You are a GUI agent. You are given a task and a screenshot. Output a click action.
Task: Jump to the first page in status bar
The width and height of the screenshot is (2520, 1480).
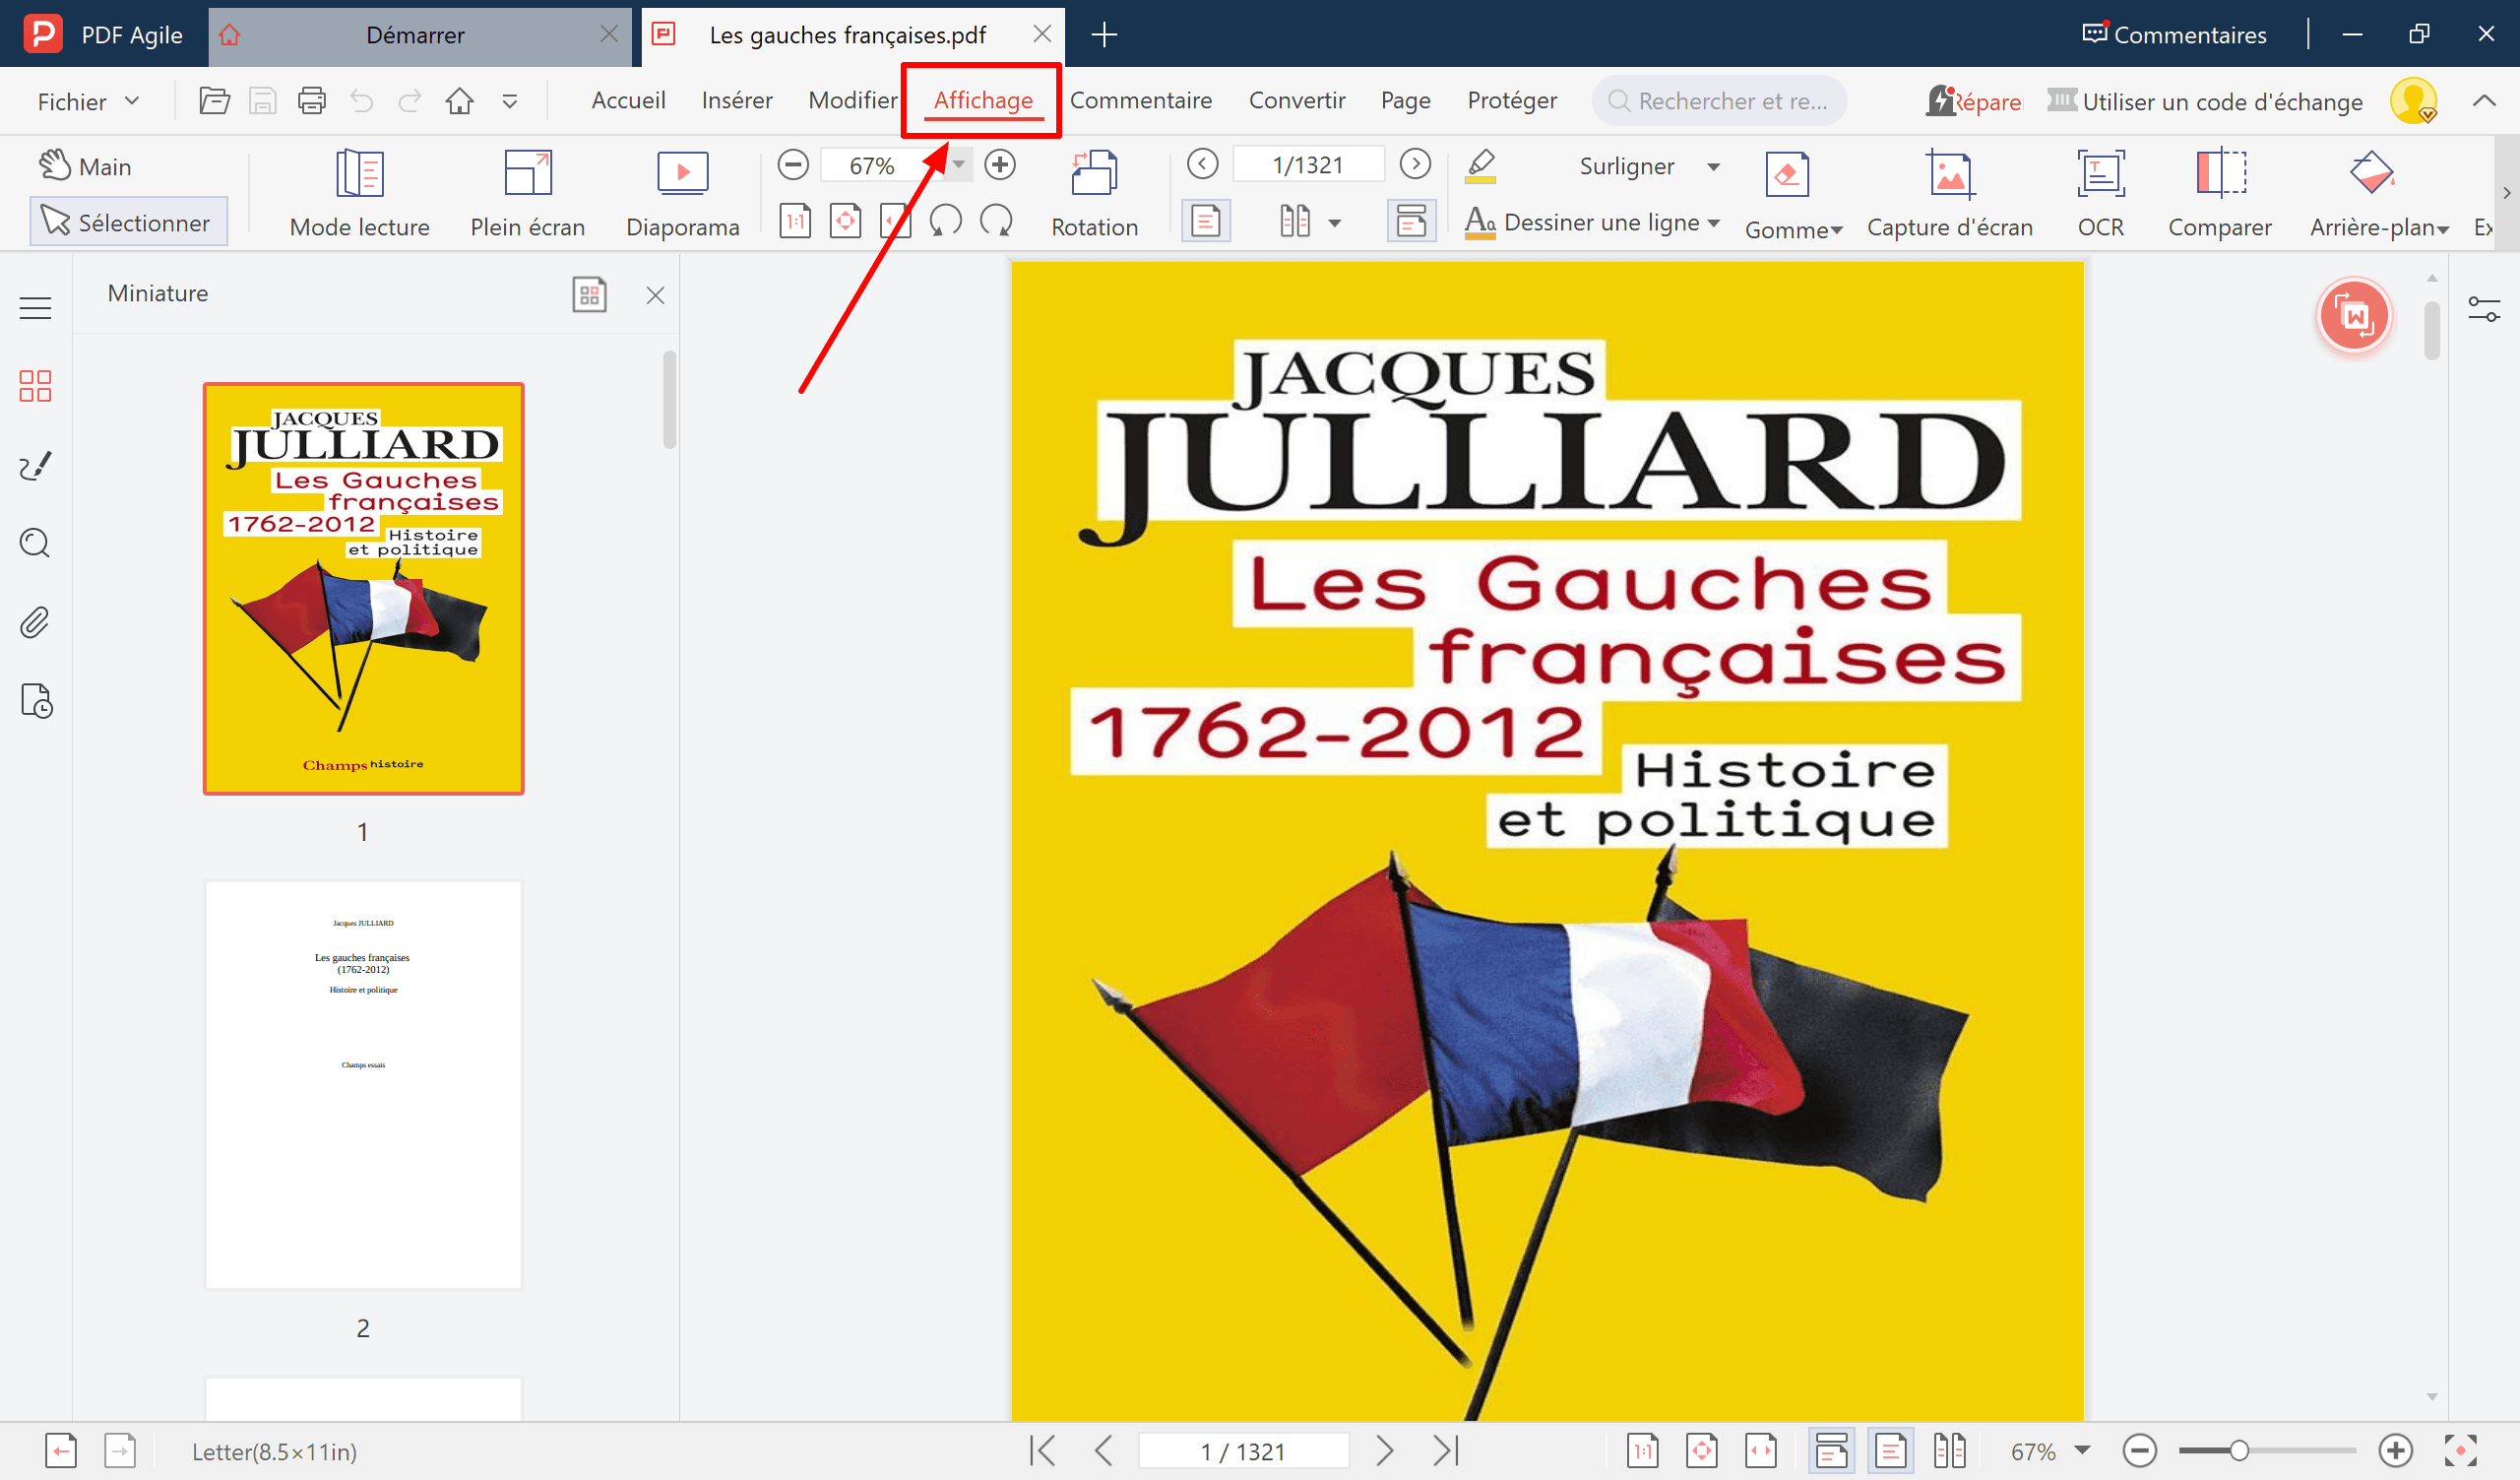1042,1450
